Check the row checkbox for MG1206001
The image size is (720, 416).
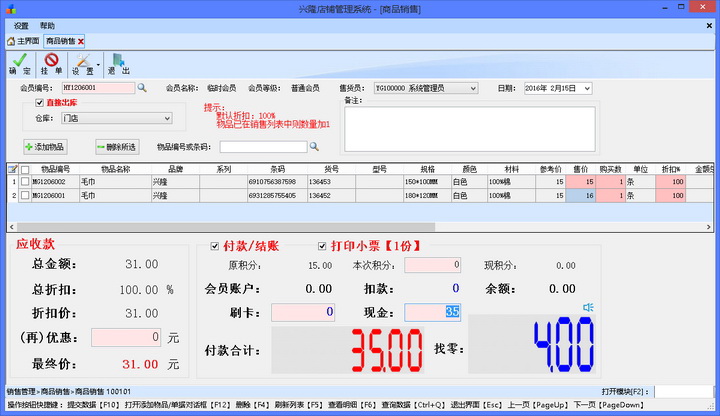coord(25,195)
